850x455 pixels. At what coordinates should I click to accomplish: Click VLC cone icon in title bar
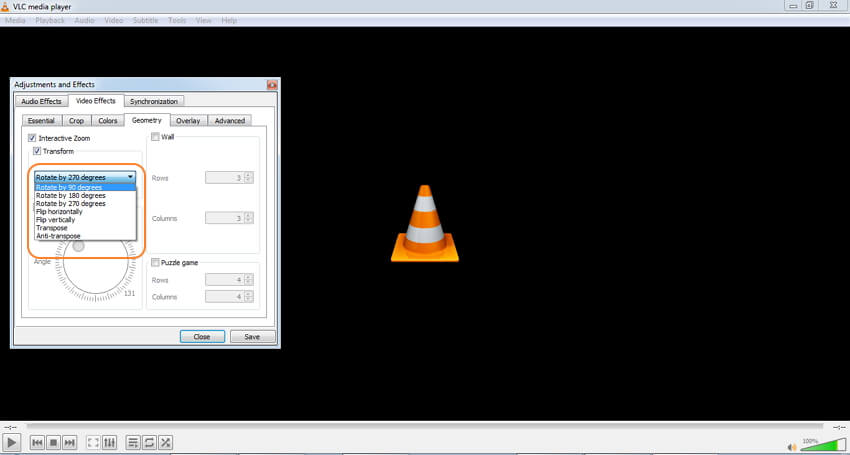point(5,7)
